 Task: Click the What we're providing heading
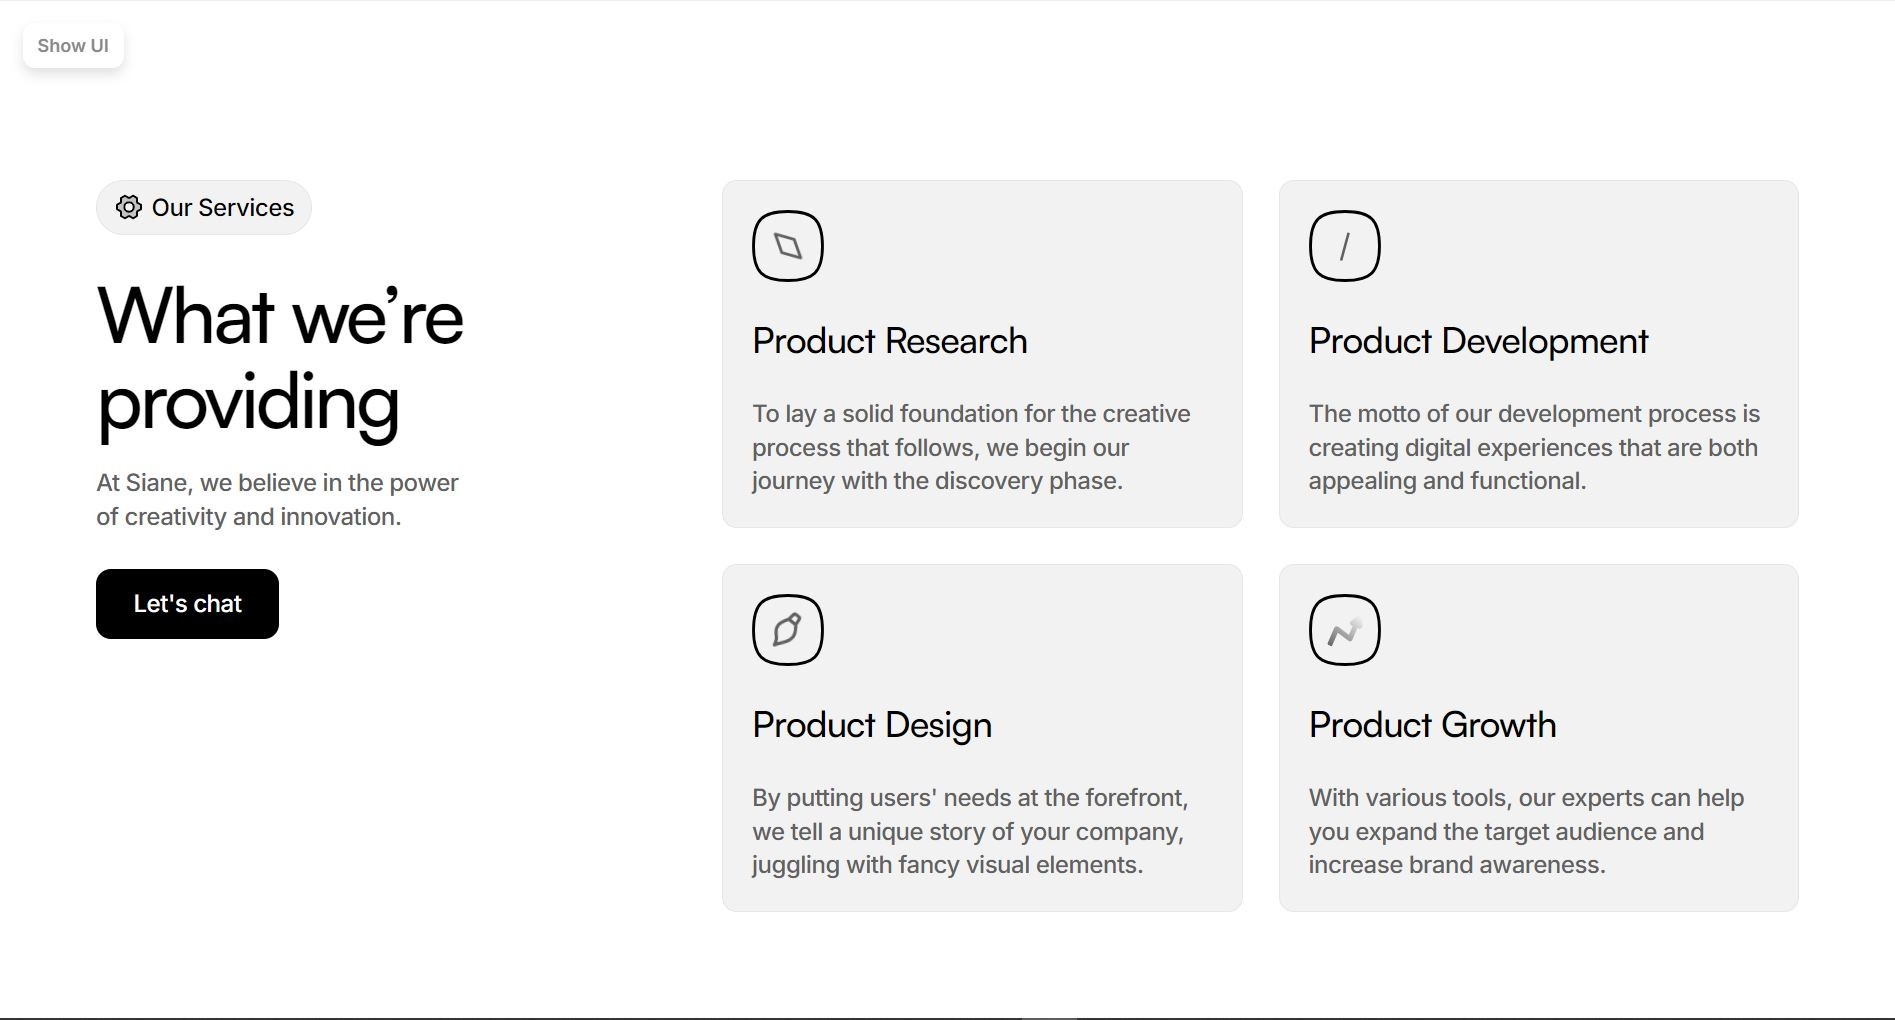pos(280,358)
